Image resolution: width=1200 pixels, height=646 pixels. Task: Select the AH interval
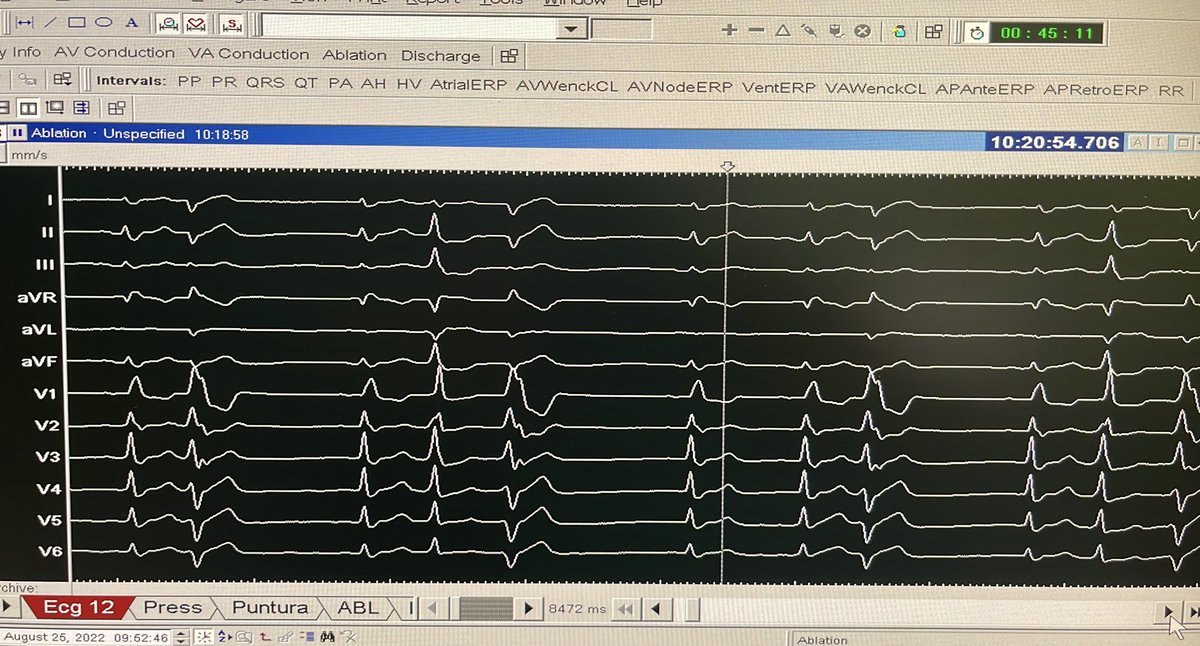374,84
